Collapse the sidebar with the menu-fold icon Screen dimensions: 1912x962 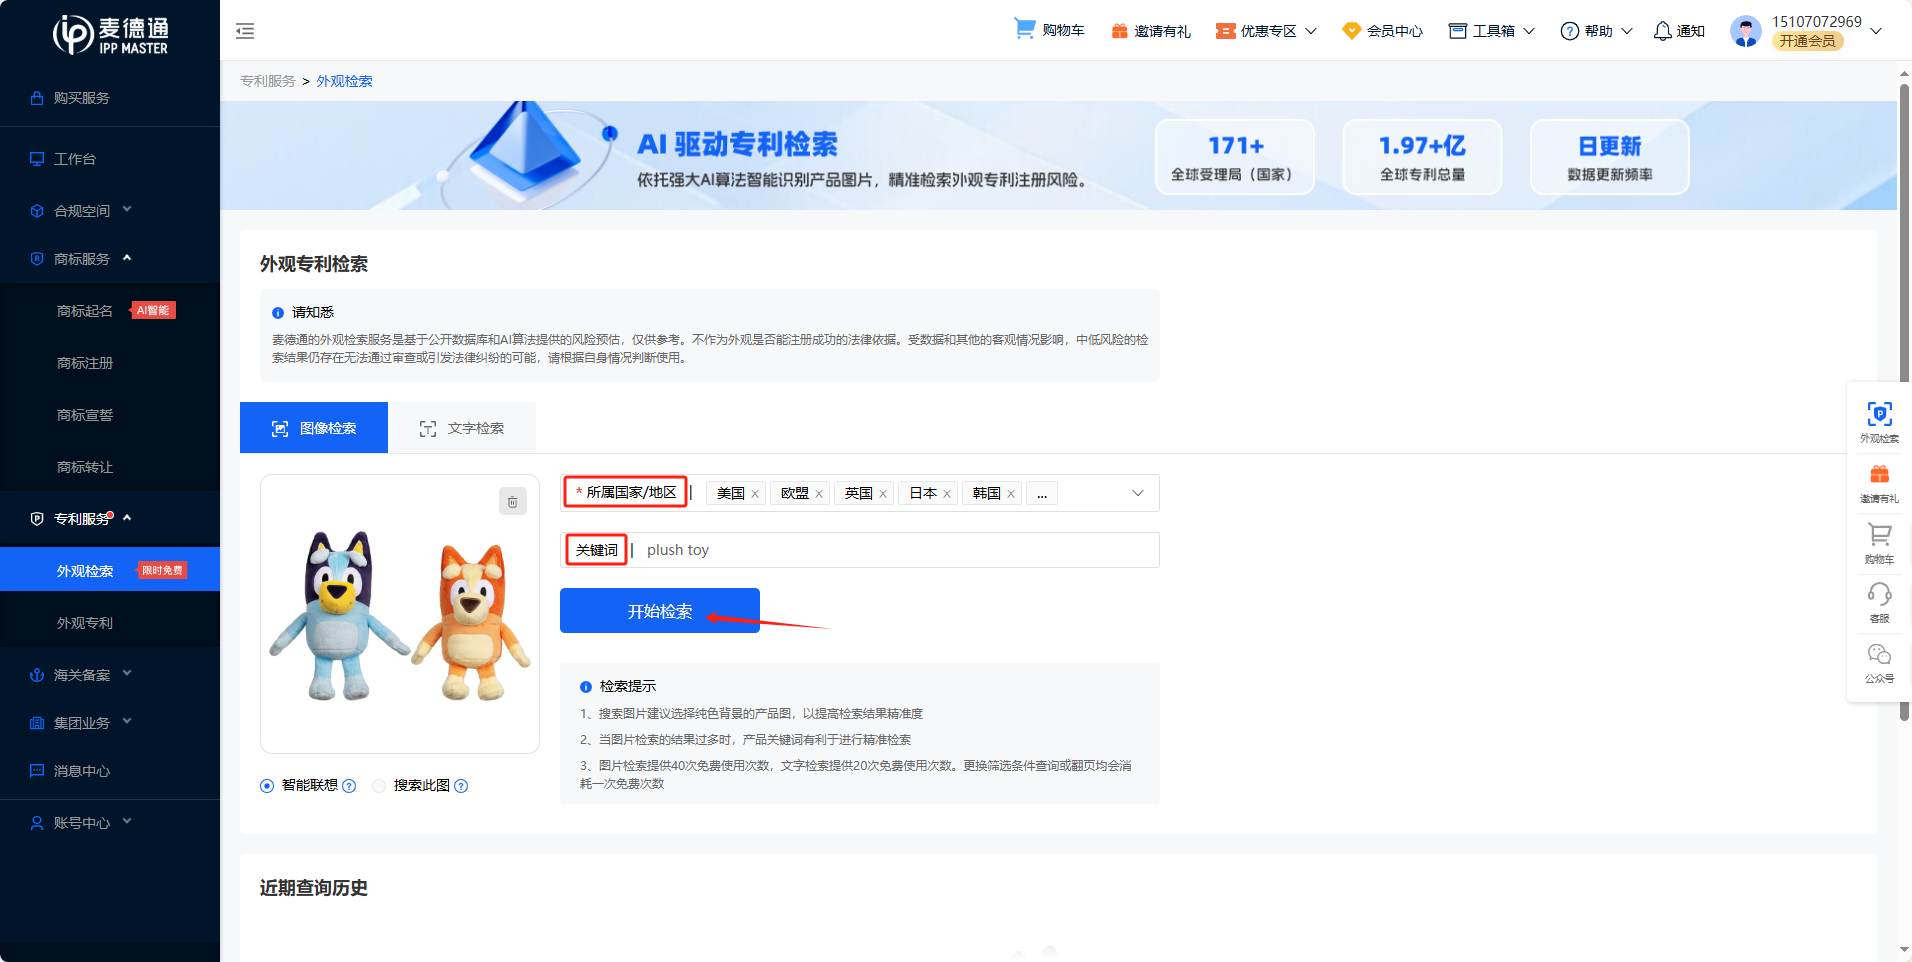[x=245, y=31]
